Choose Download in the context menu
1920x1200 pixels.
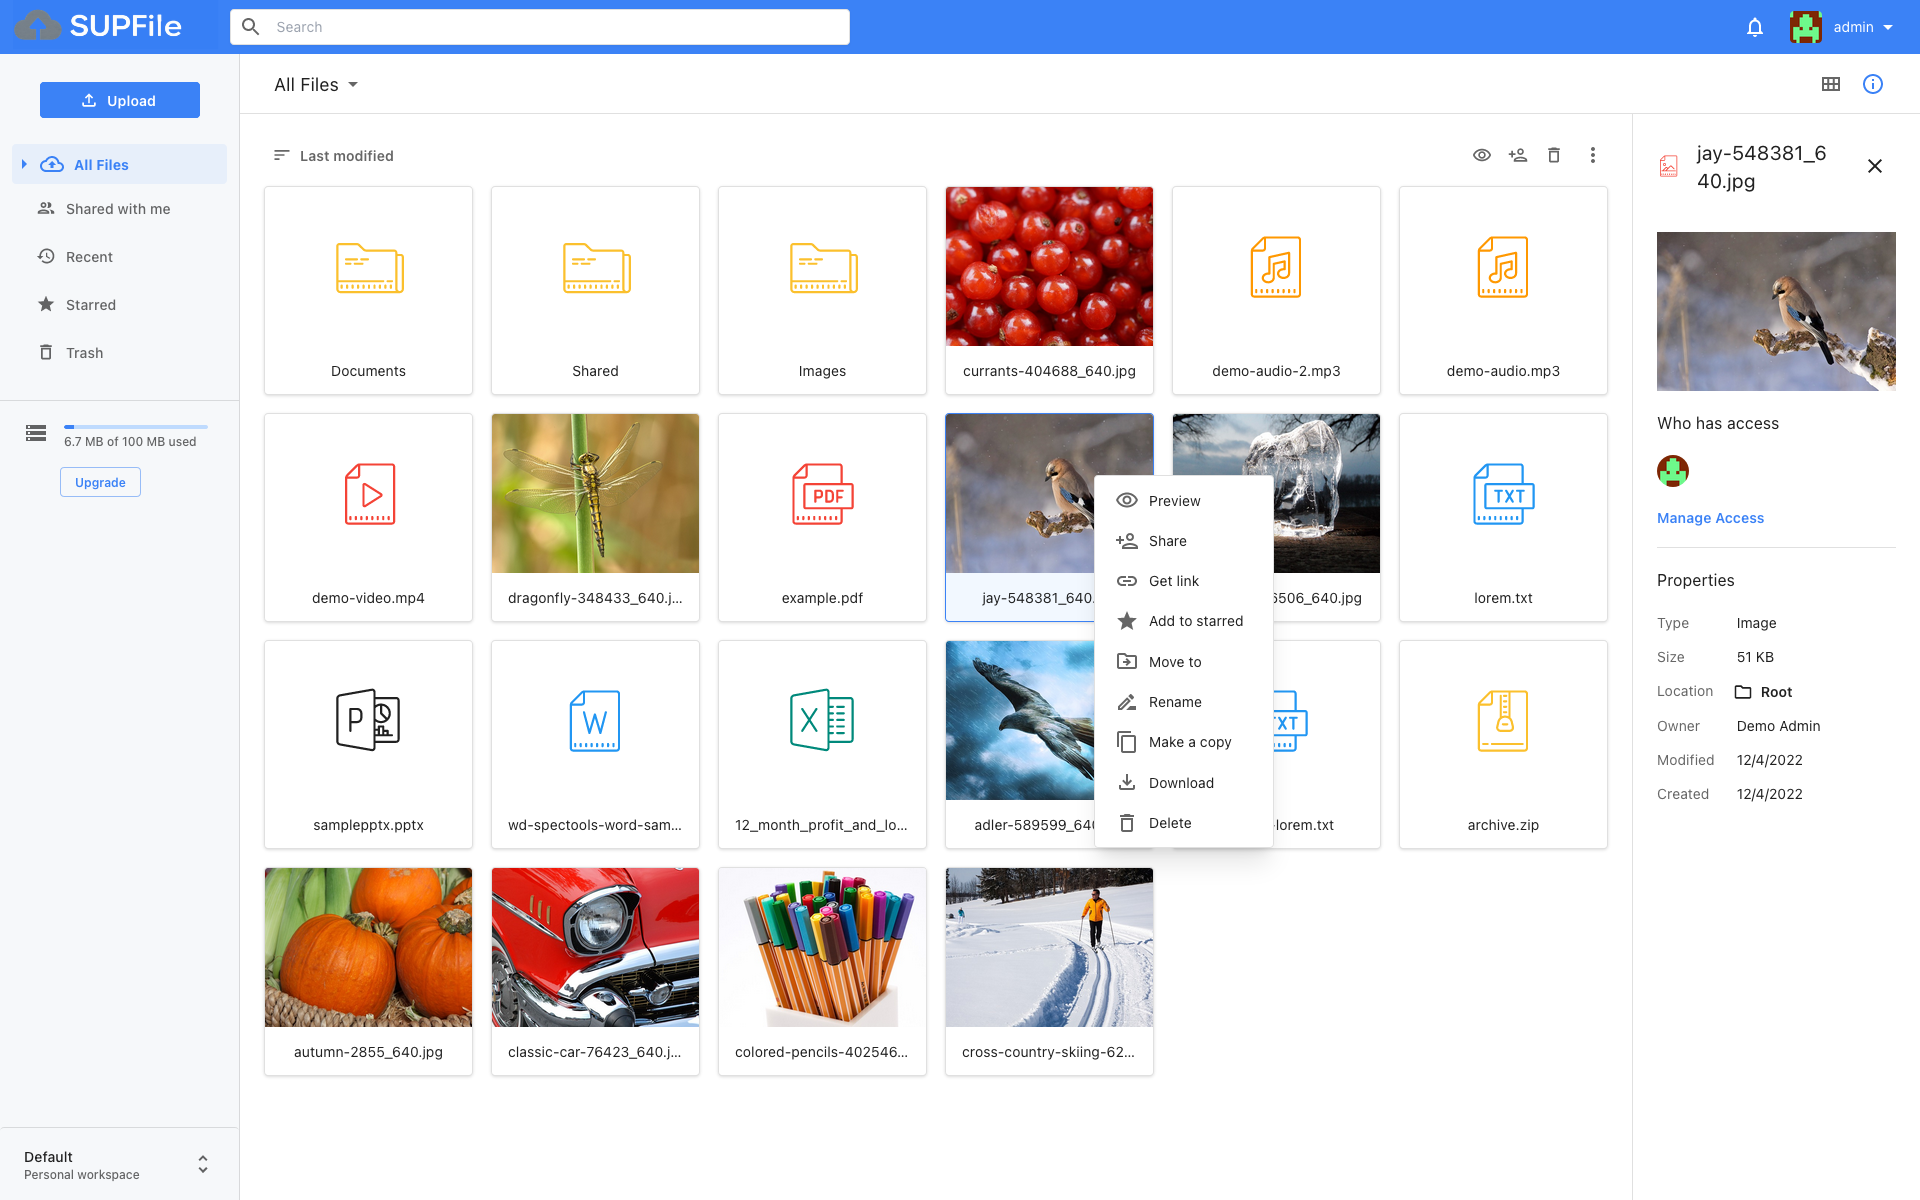1183,782
